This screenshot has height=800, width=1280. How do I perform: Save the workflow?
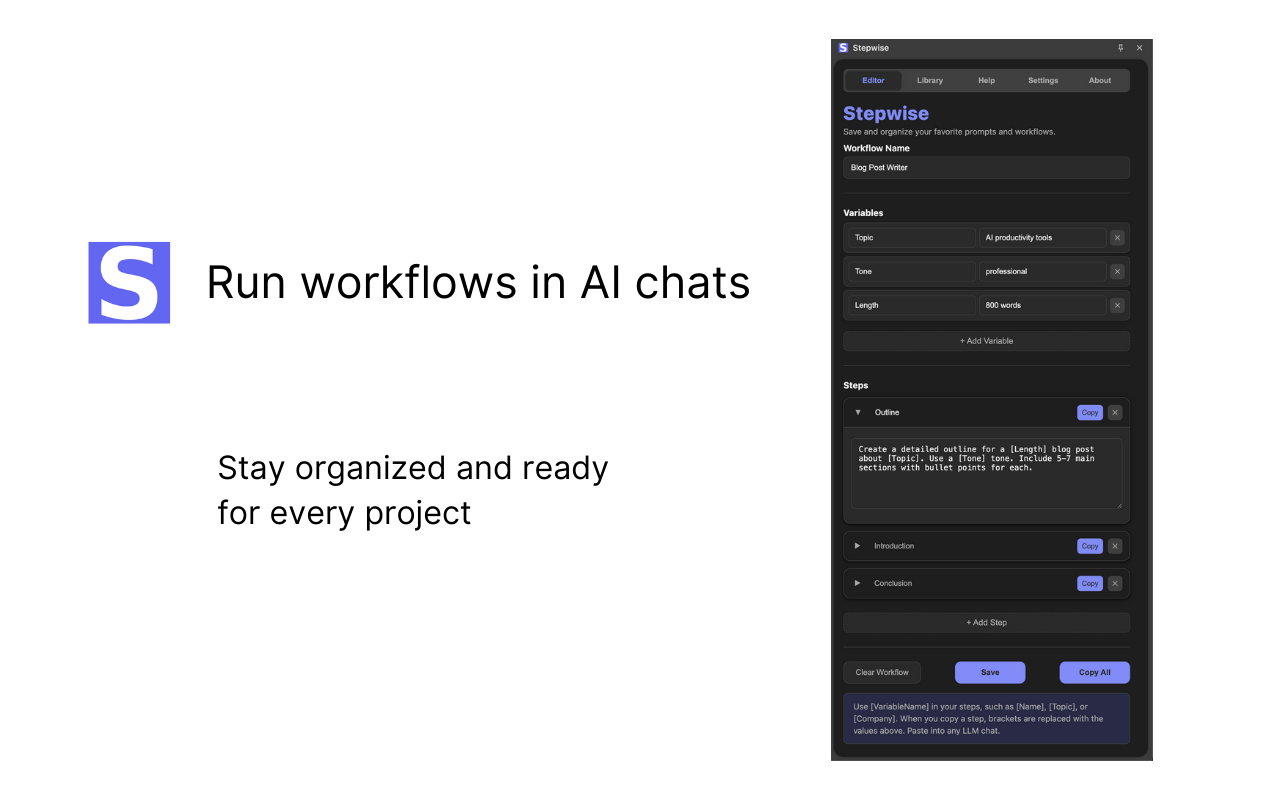click(x=990, y=672)
